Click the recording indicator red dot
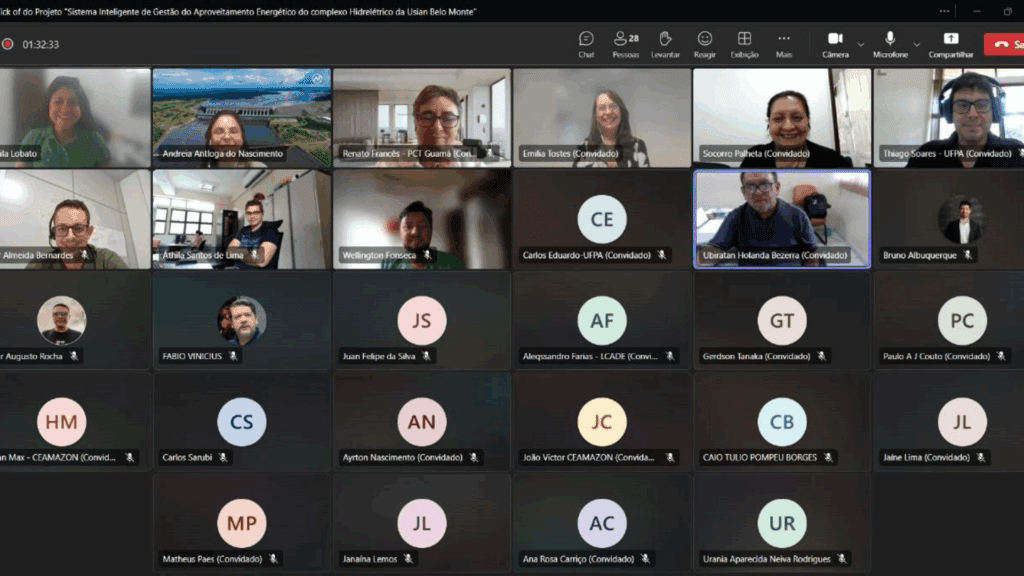1024x576 pixels. 8,44
